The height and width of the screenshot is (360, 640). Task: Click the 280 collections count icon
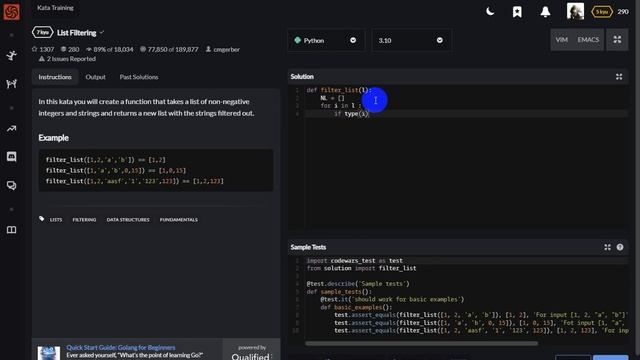click(70, 49)
